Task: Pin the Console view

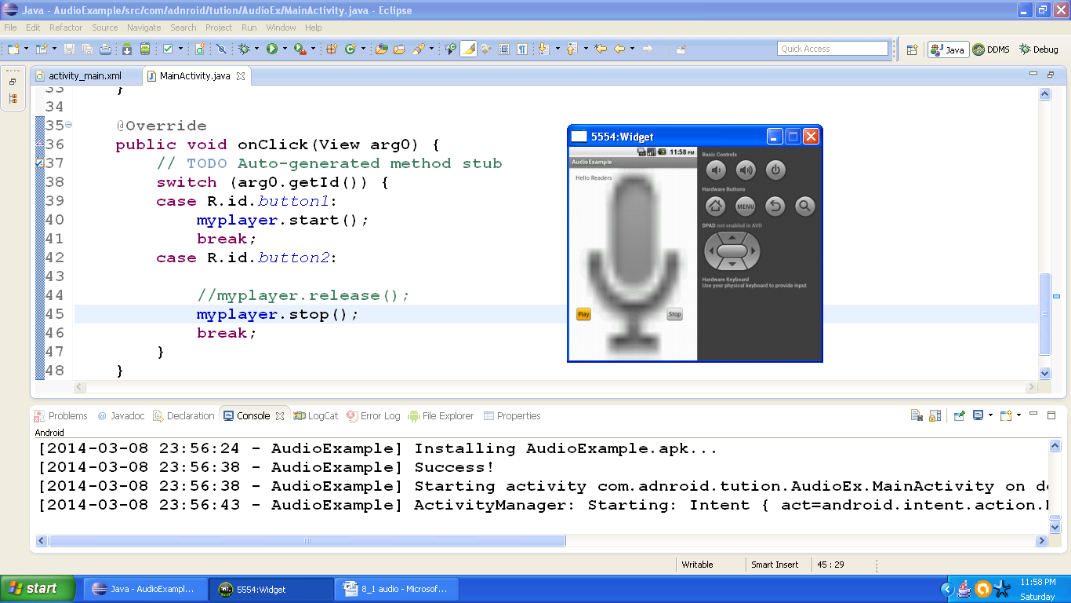Action: (960, 415)
